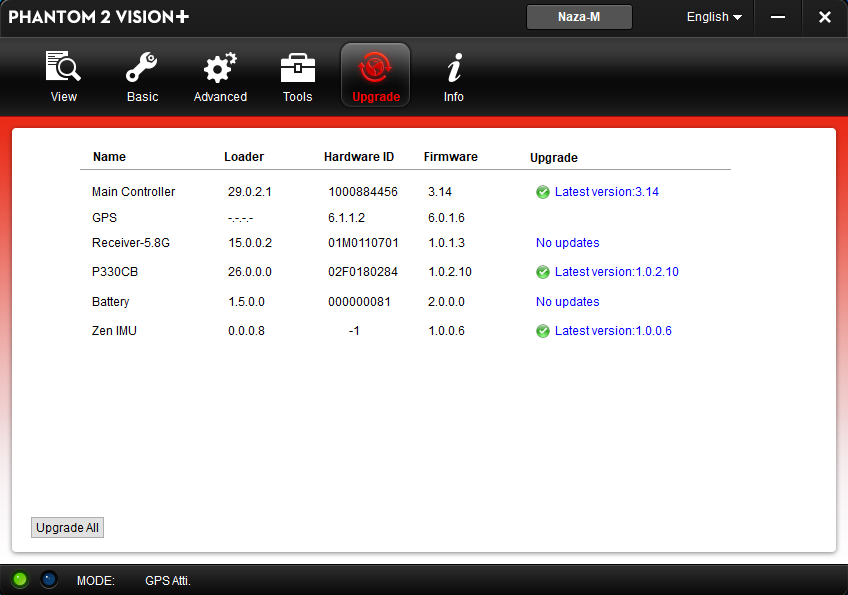This screenshot has width=848, height=595.
Task: Select the Battery row name
Action: [111, 302]
